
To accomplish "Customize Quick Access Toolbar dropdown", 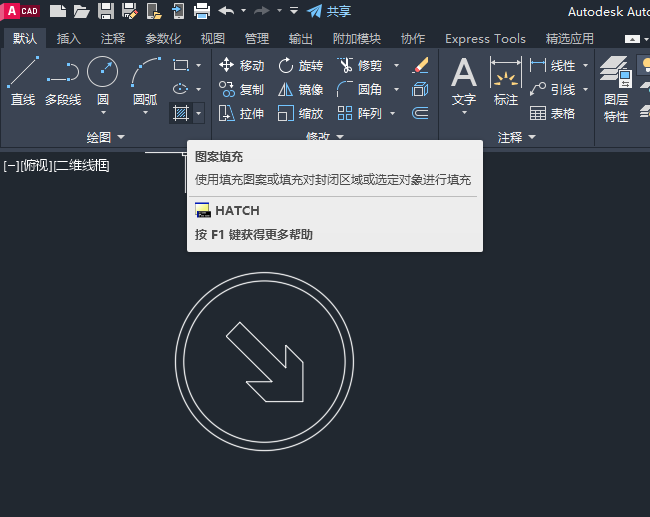I will pyautogui.click(x=294, y=11).
